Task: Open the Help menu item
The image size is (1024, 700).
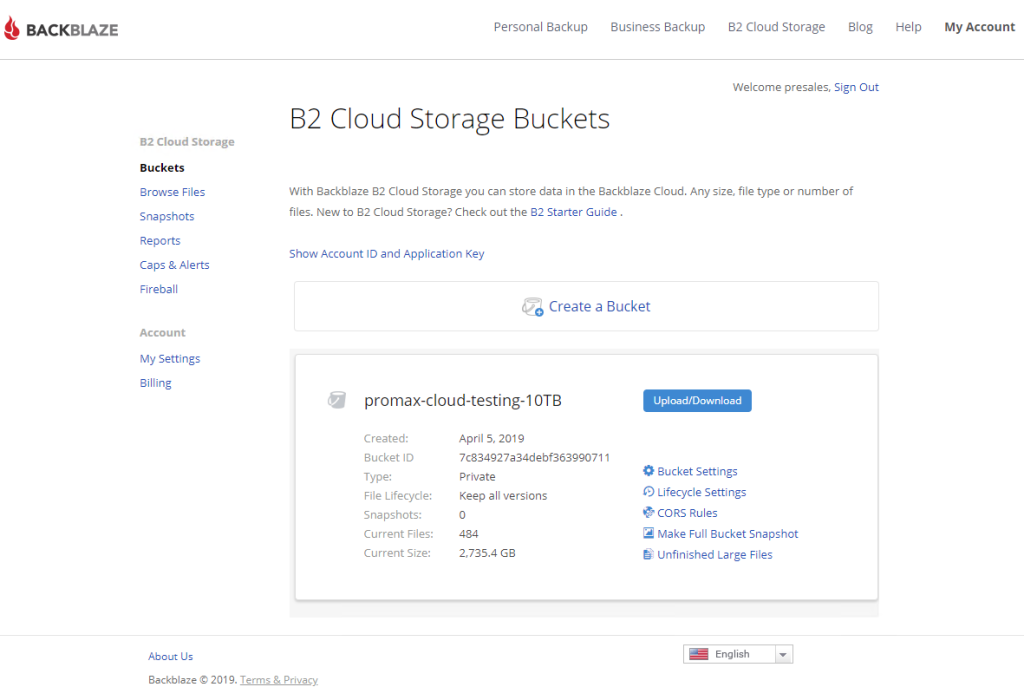Action: point(908,27)
